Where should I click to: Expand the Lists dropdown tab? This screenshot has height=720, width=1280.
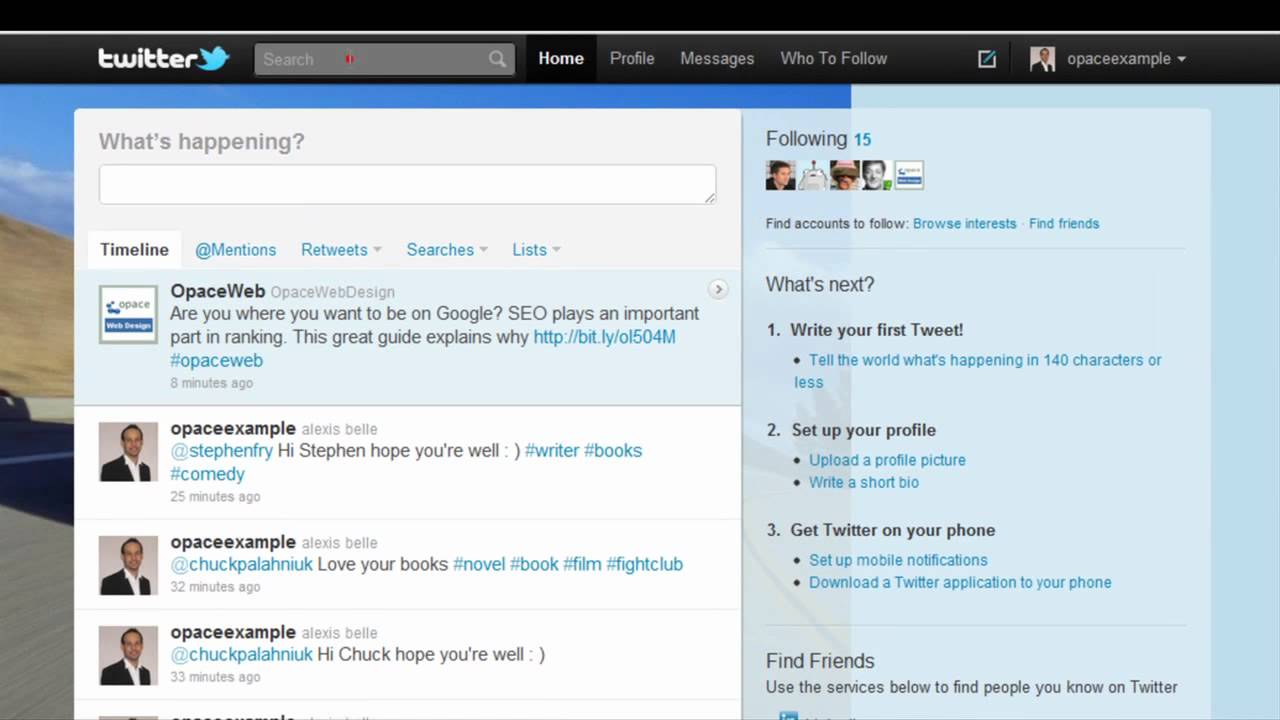[536, 250]
